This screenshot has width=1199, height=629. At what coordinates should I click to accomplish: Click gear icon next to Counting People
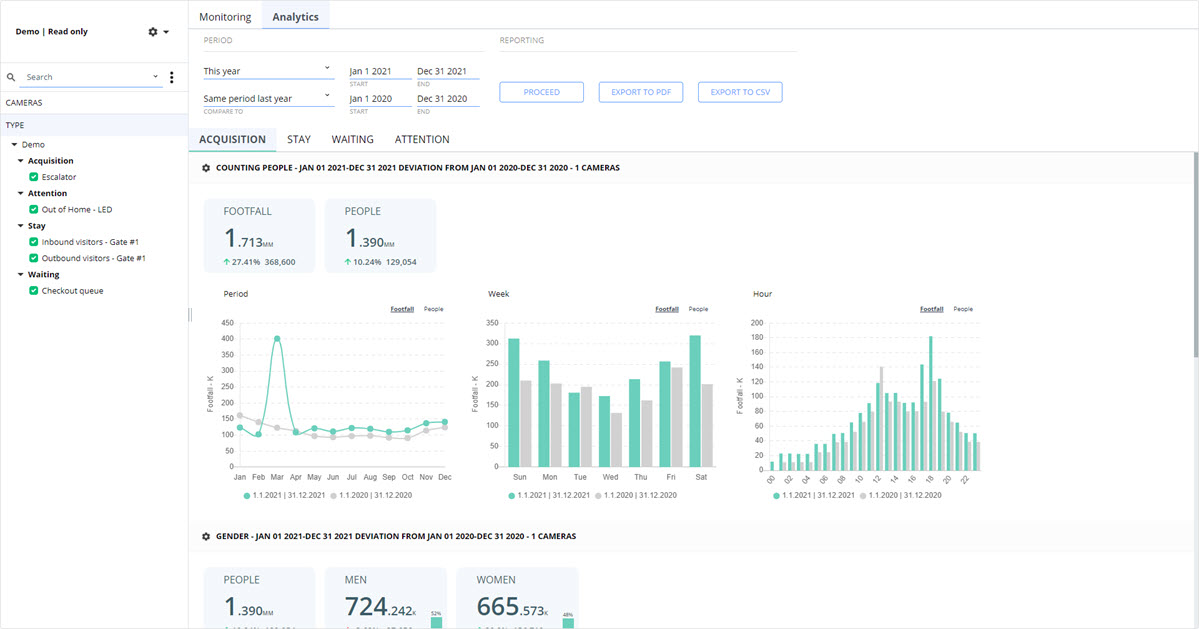click(x=206, y=168)
